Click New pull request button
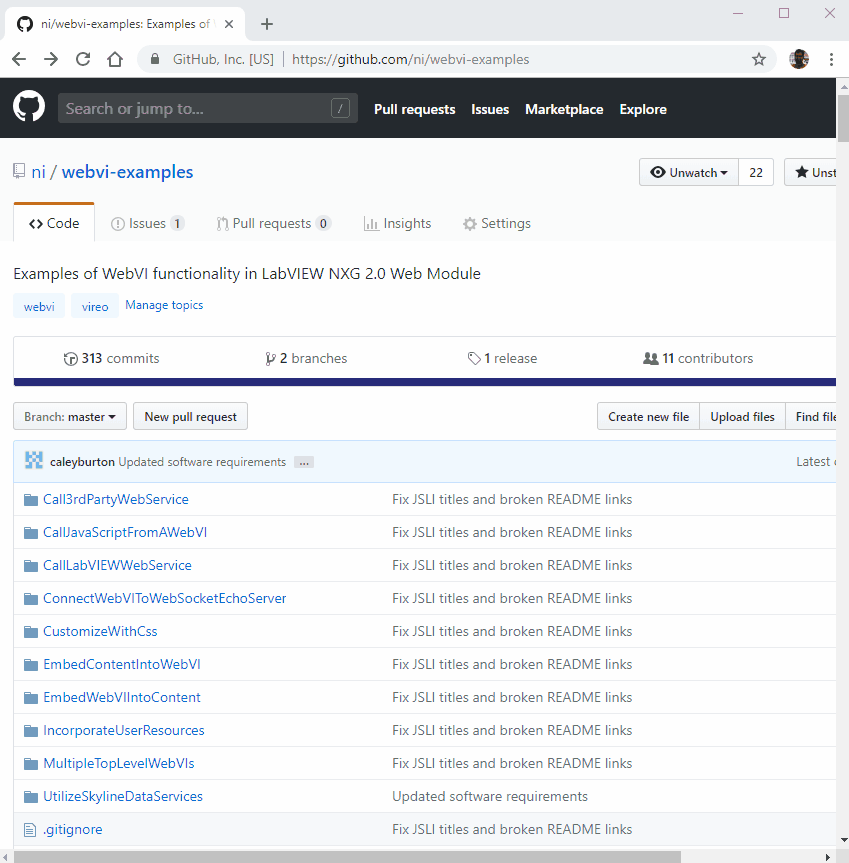The height and width of the screenshot is (863, 849). pos(190,417)
